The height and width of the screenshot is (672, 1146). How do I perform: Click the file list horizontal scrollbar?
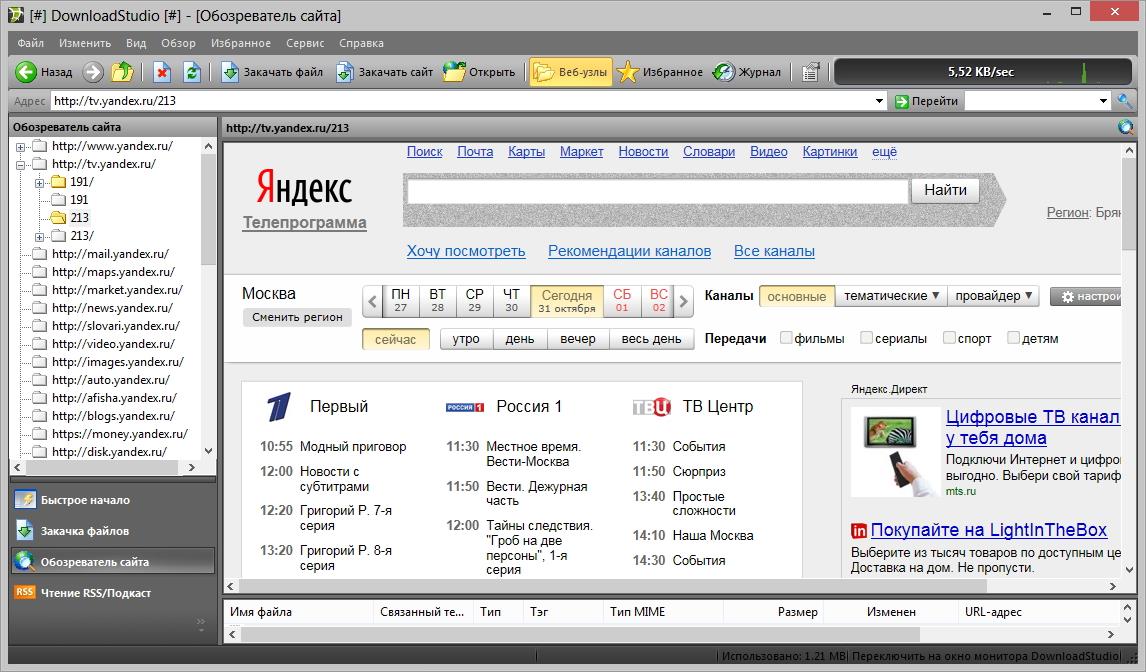tap(578, 635)
